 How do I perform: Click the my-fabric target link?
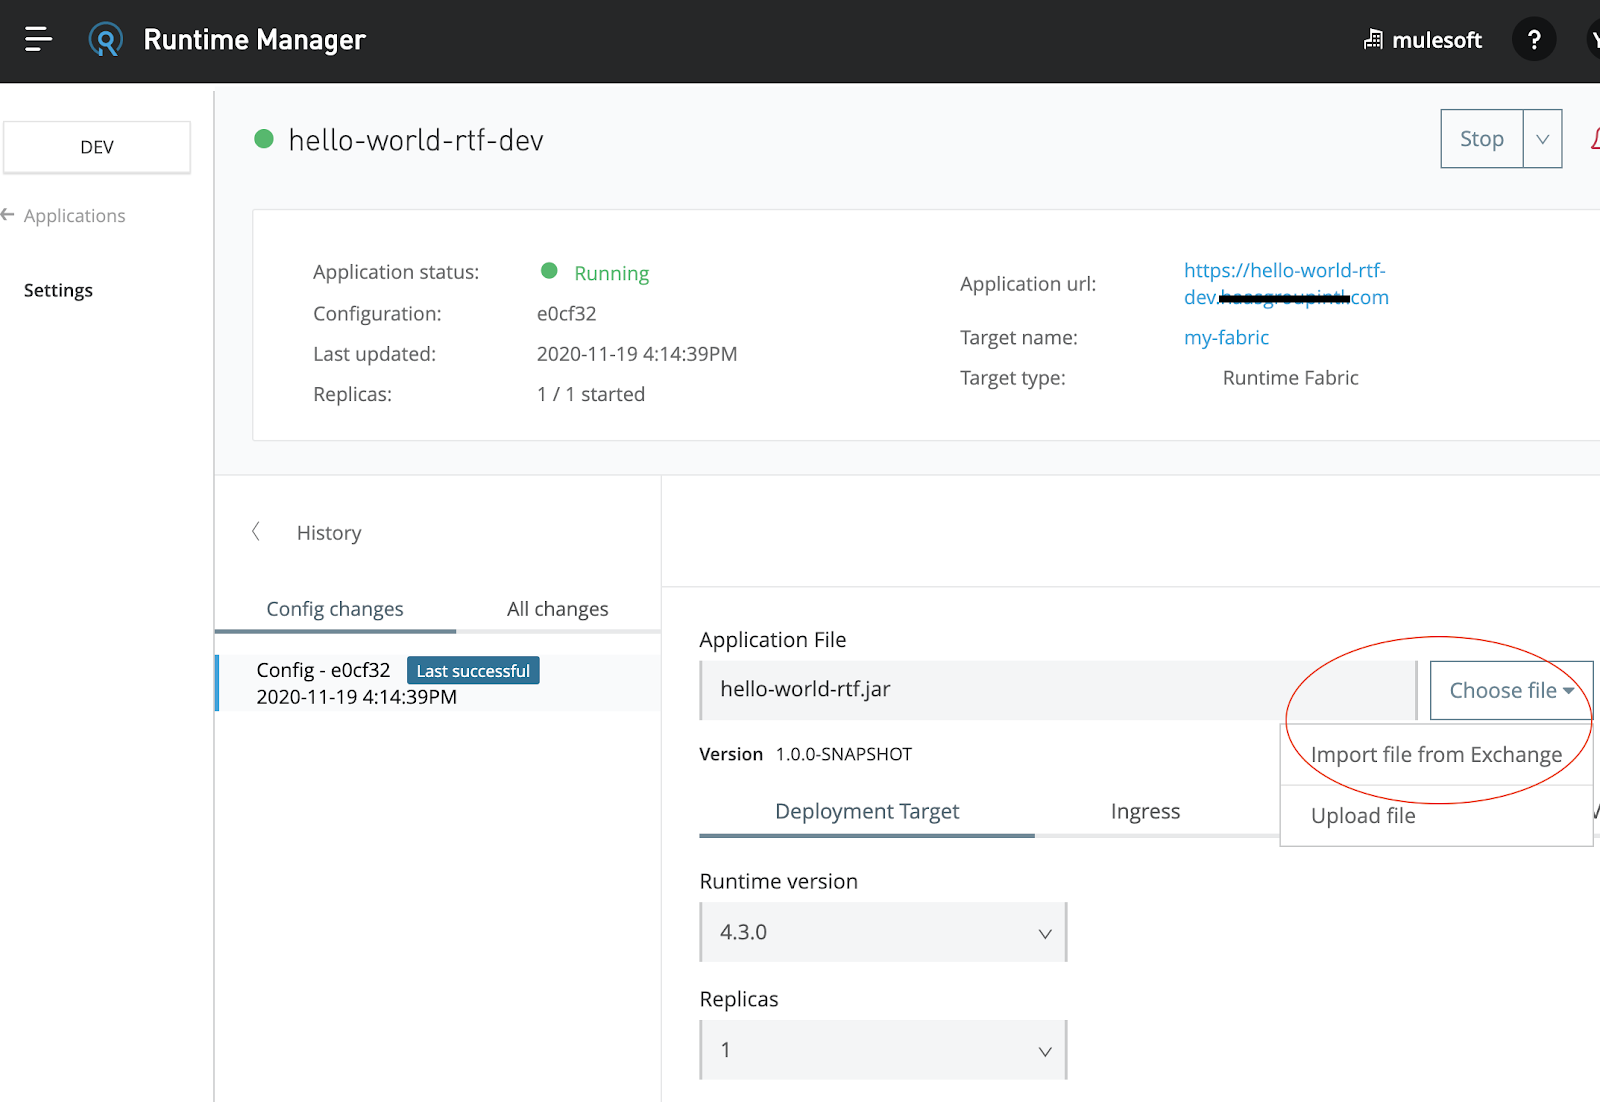[x=1226, y=337]
